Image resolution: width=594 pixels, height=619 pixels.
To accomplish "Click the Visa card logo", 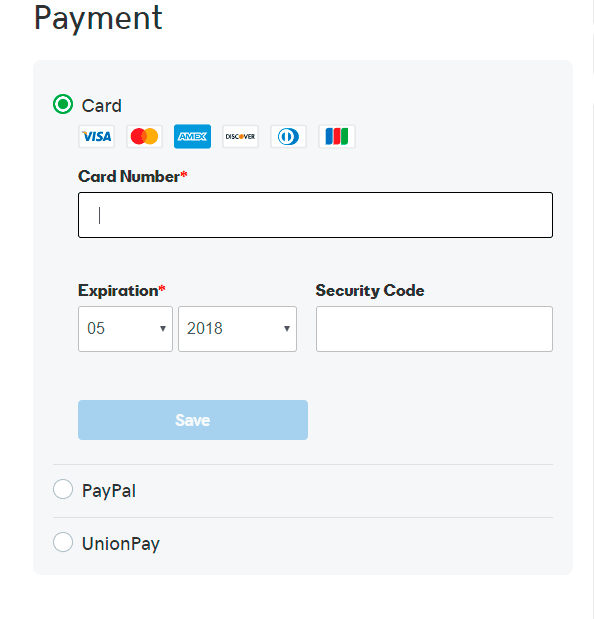I will (x=96, y=137).
